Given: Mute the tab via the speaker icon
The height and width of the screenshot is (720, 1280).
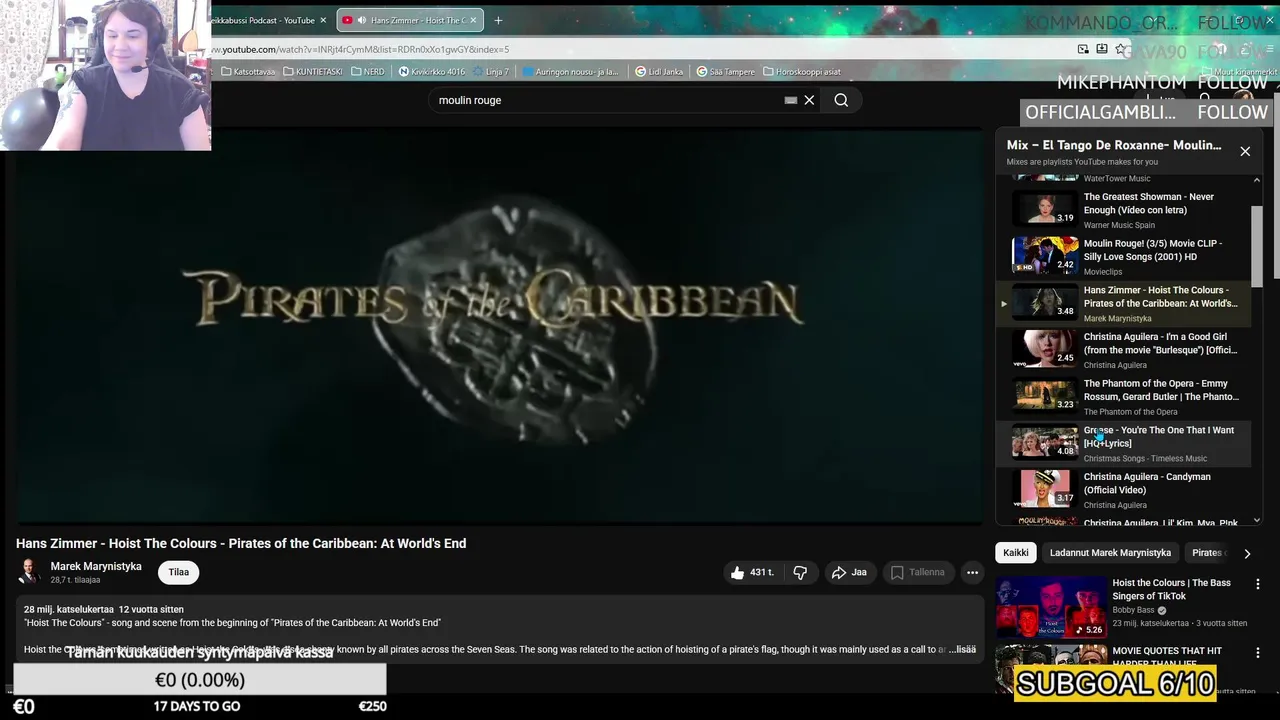Looking at the screenshot, I should coord(362,20).
